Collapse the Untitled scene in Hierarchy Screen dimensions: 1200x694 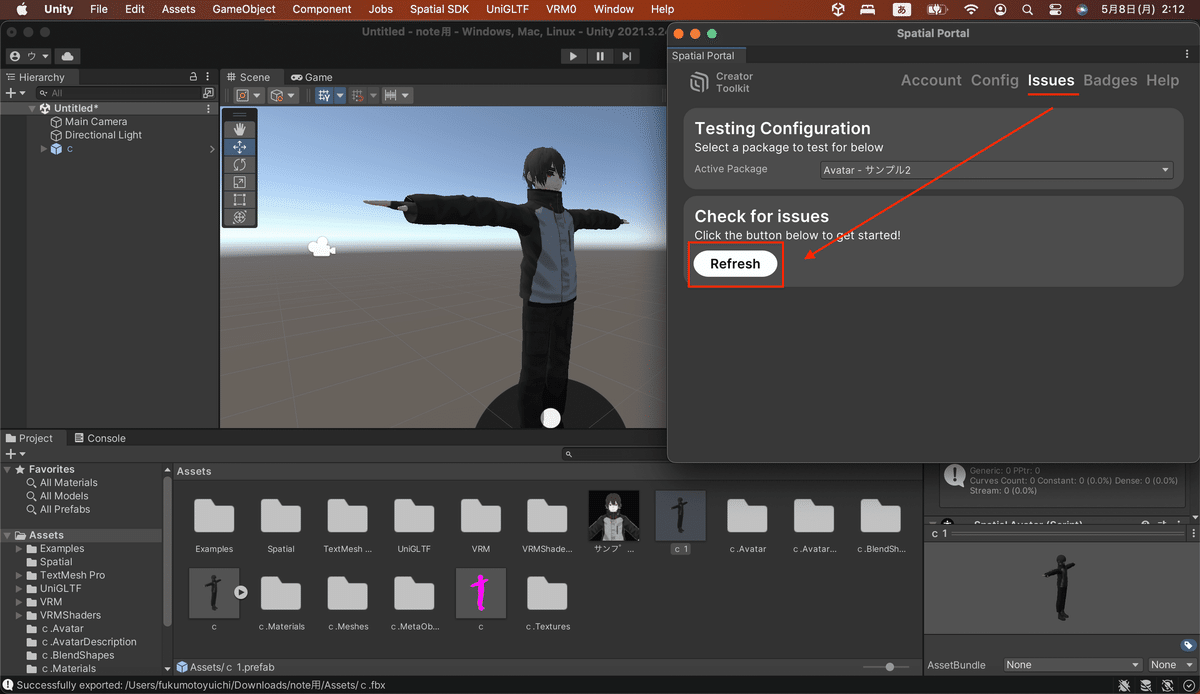[33, 108]
